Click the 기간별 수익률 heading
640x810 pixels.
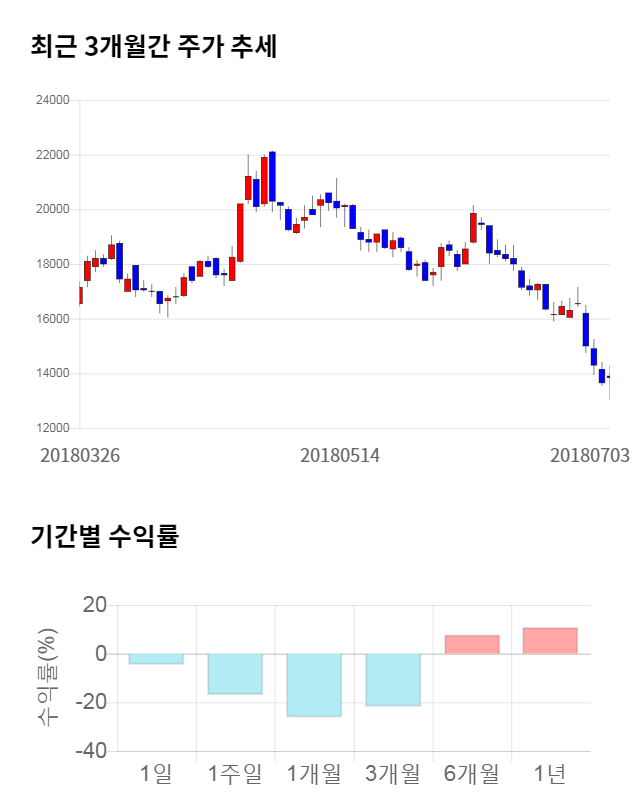click(x=104, y=536)
